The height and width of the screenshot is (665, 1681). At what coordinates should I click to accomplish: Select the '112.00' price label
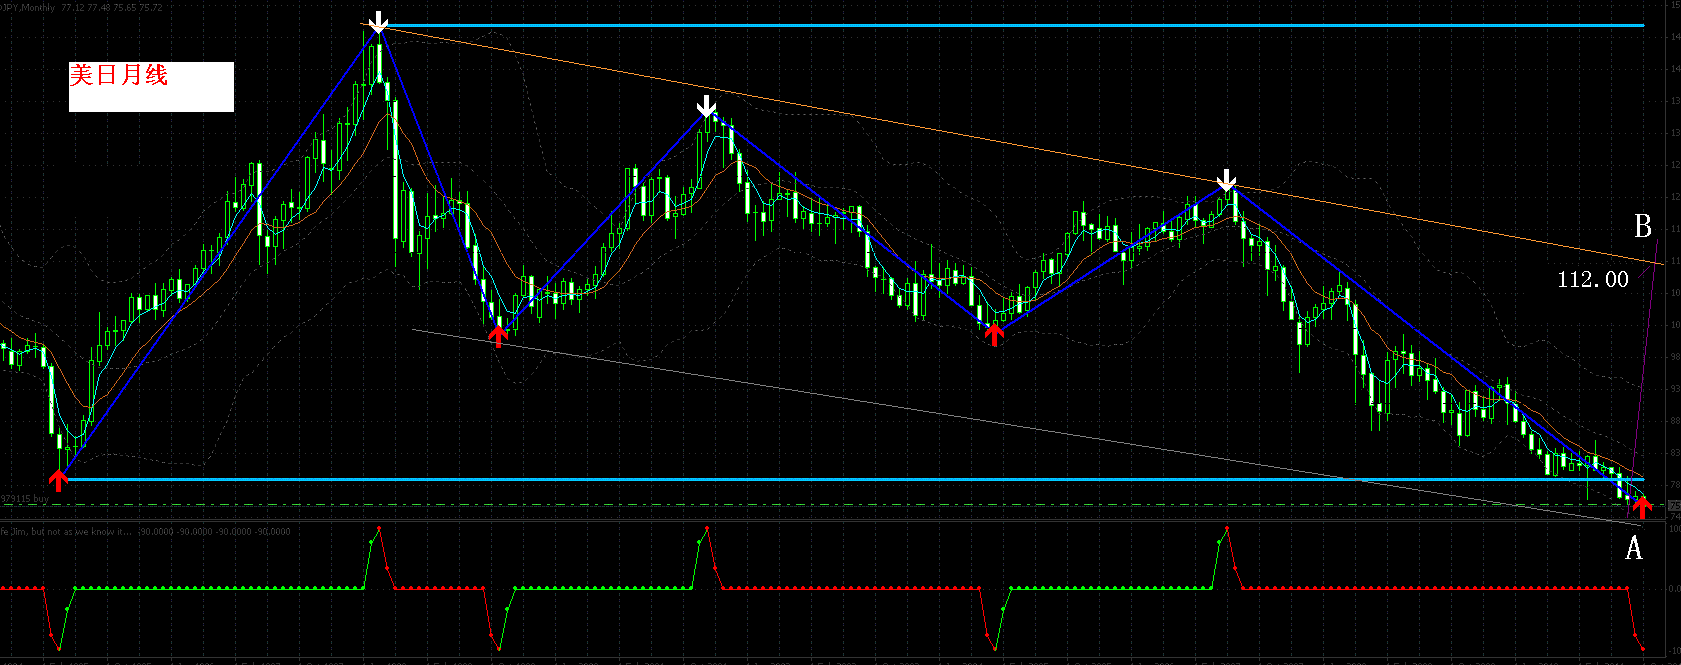1593,279
